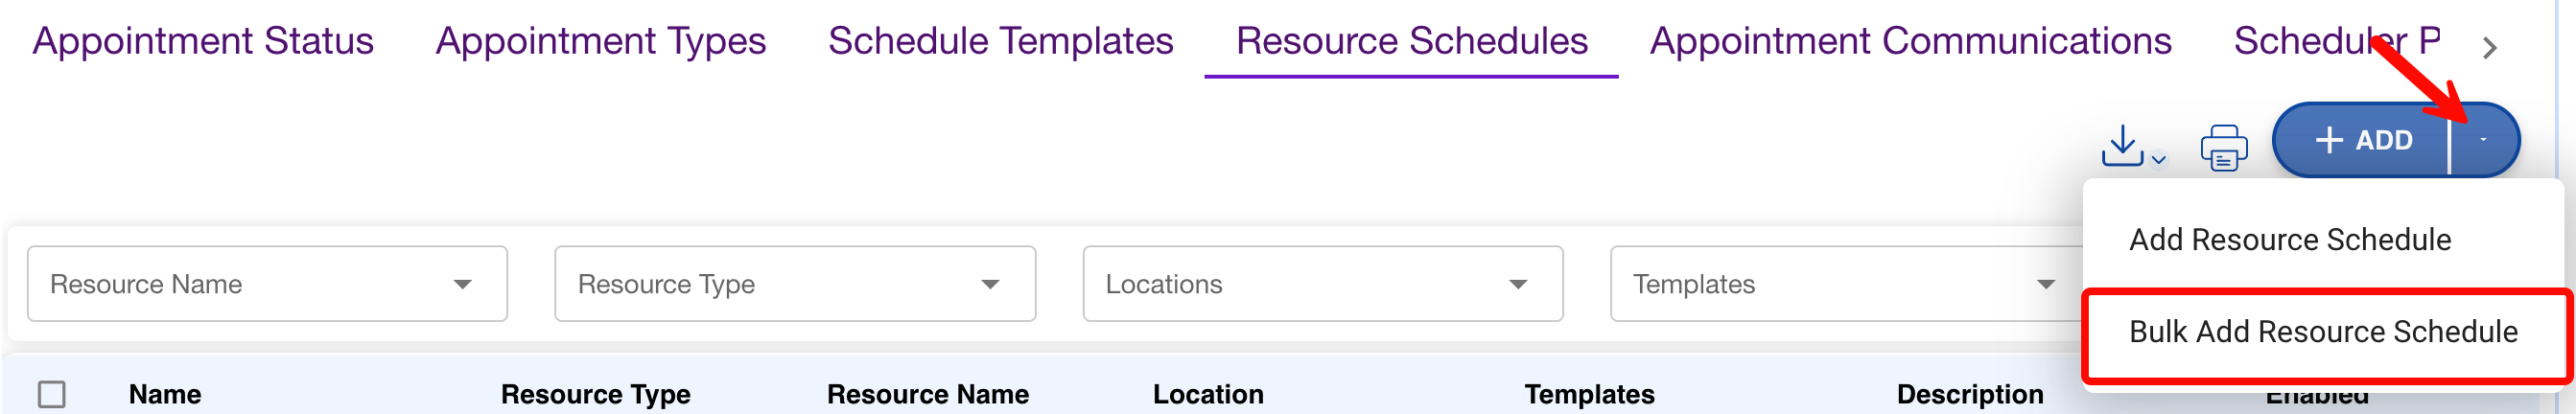
Task: Expand the Resource Type filter dropdown
Action: (794, 284)
